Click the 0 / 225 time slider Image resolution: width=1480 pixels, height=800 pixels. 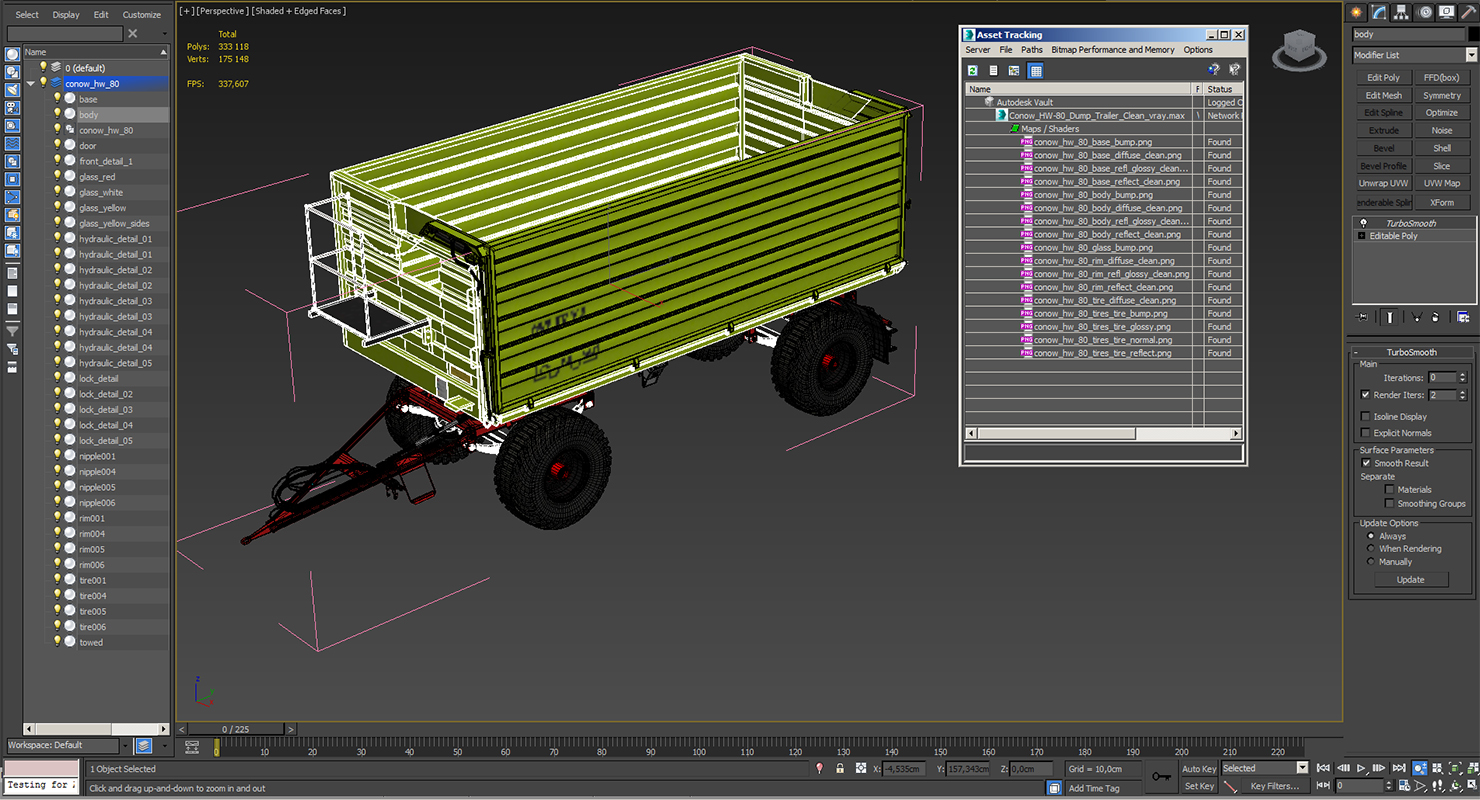tap(236, 730)
